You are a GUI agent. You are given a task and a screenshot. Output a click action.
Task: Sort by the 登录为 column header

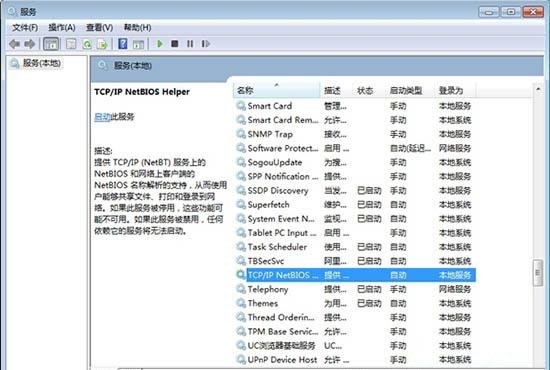(x=455, y=90)
